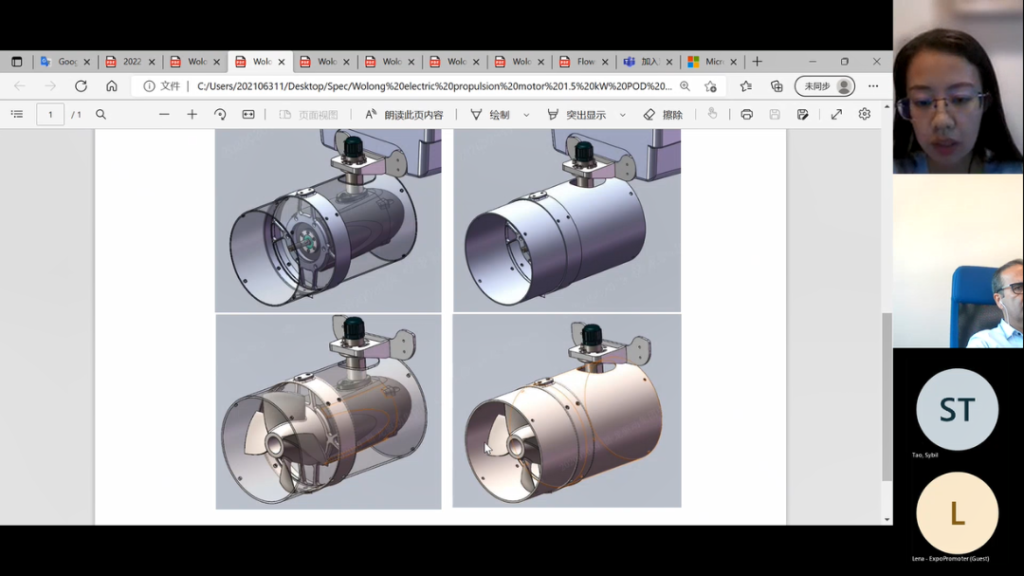Start Read aloud (朗读此页内容)
The image size is (1024, 576).
click(x=404, y=114)
